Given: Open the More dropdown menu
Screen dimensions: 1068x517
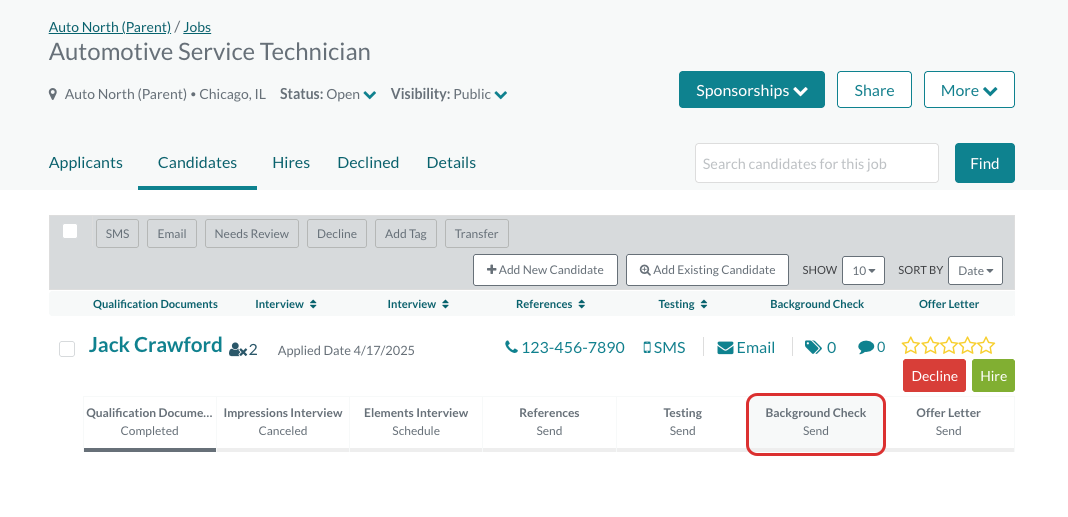Looking at the screenshot, I should pyautogui.click(x=969, y=89).
